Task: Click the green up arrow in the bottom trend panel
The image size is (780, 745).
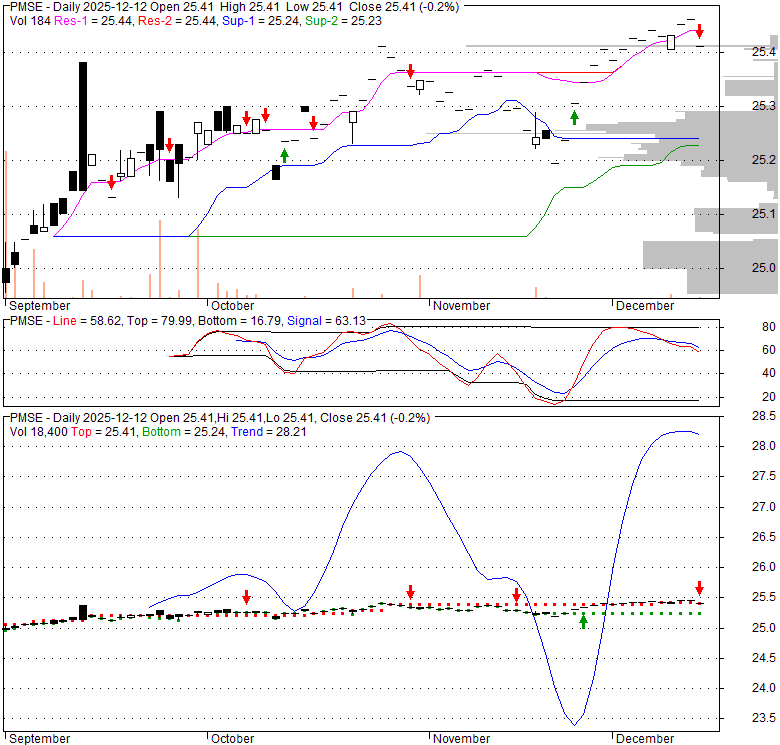Action: pyautogui.click(x=583, y=622)
